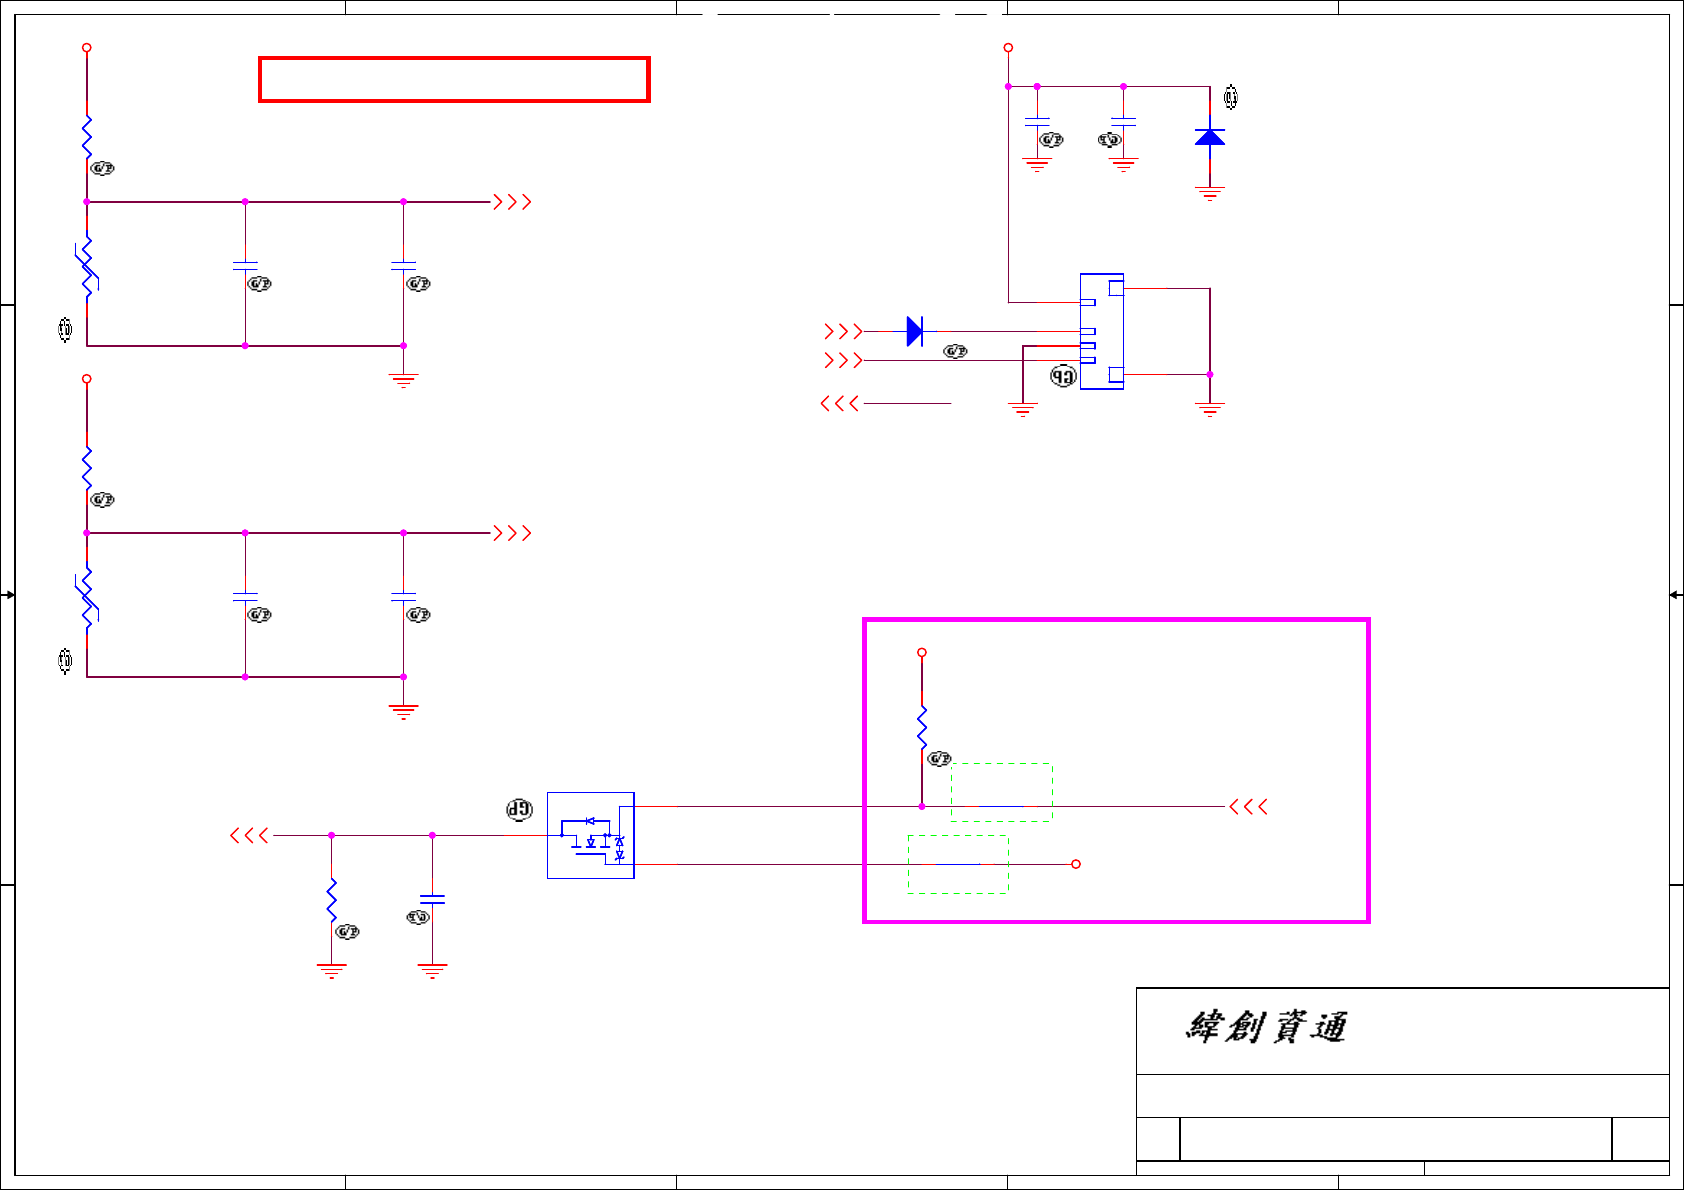Viewport: 1684px width, 1190px height.
Task: Pick the second capacitor of upper-left divider circuit
Action: (x=403, y=266)
